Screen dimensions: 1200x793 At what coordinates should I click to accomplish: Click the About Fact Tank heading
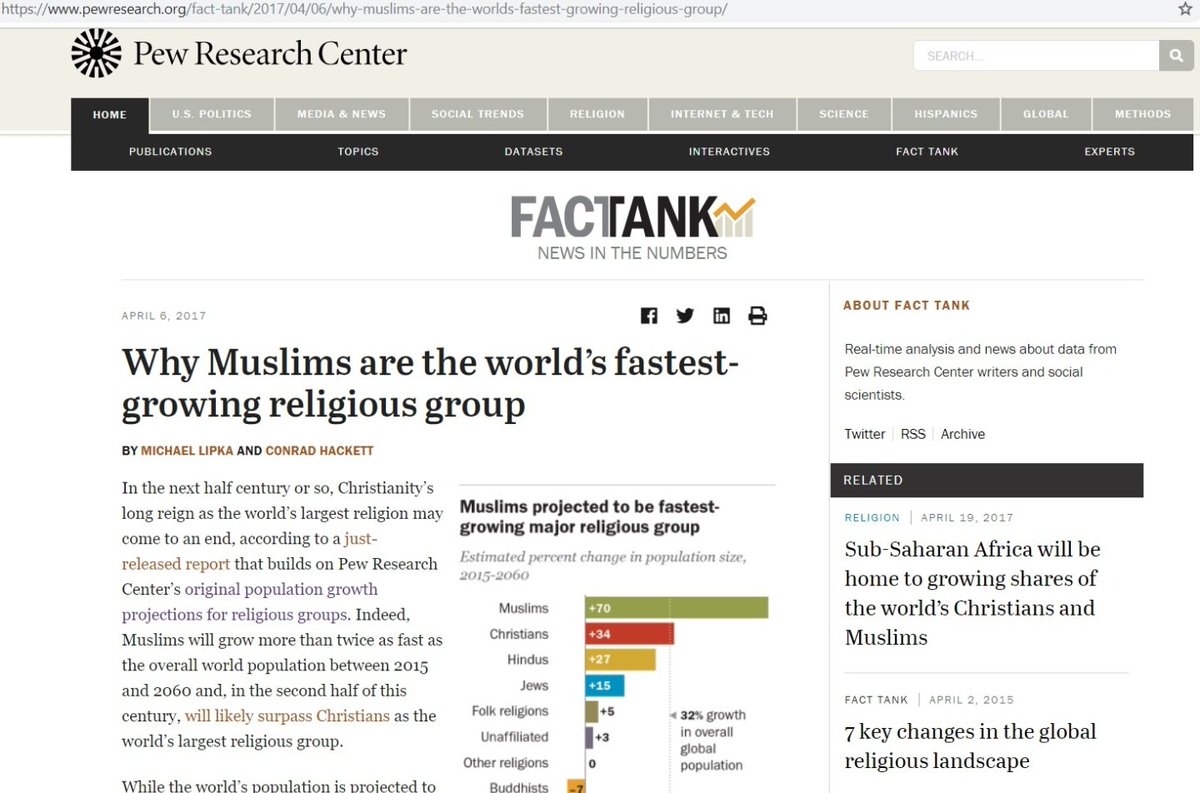tap(907, 305)
